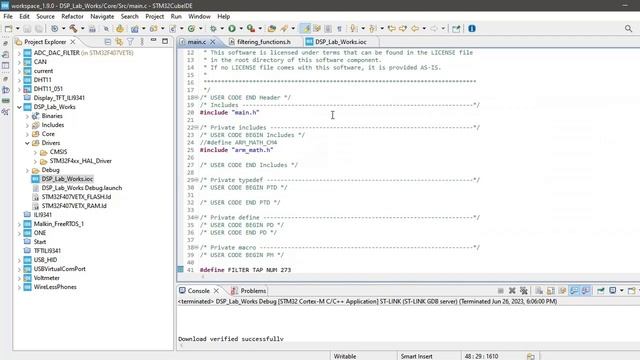
Task: Expand the ADC_DAC_FILTER project
Action: coord(19,53)
